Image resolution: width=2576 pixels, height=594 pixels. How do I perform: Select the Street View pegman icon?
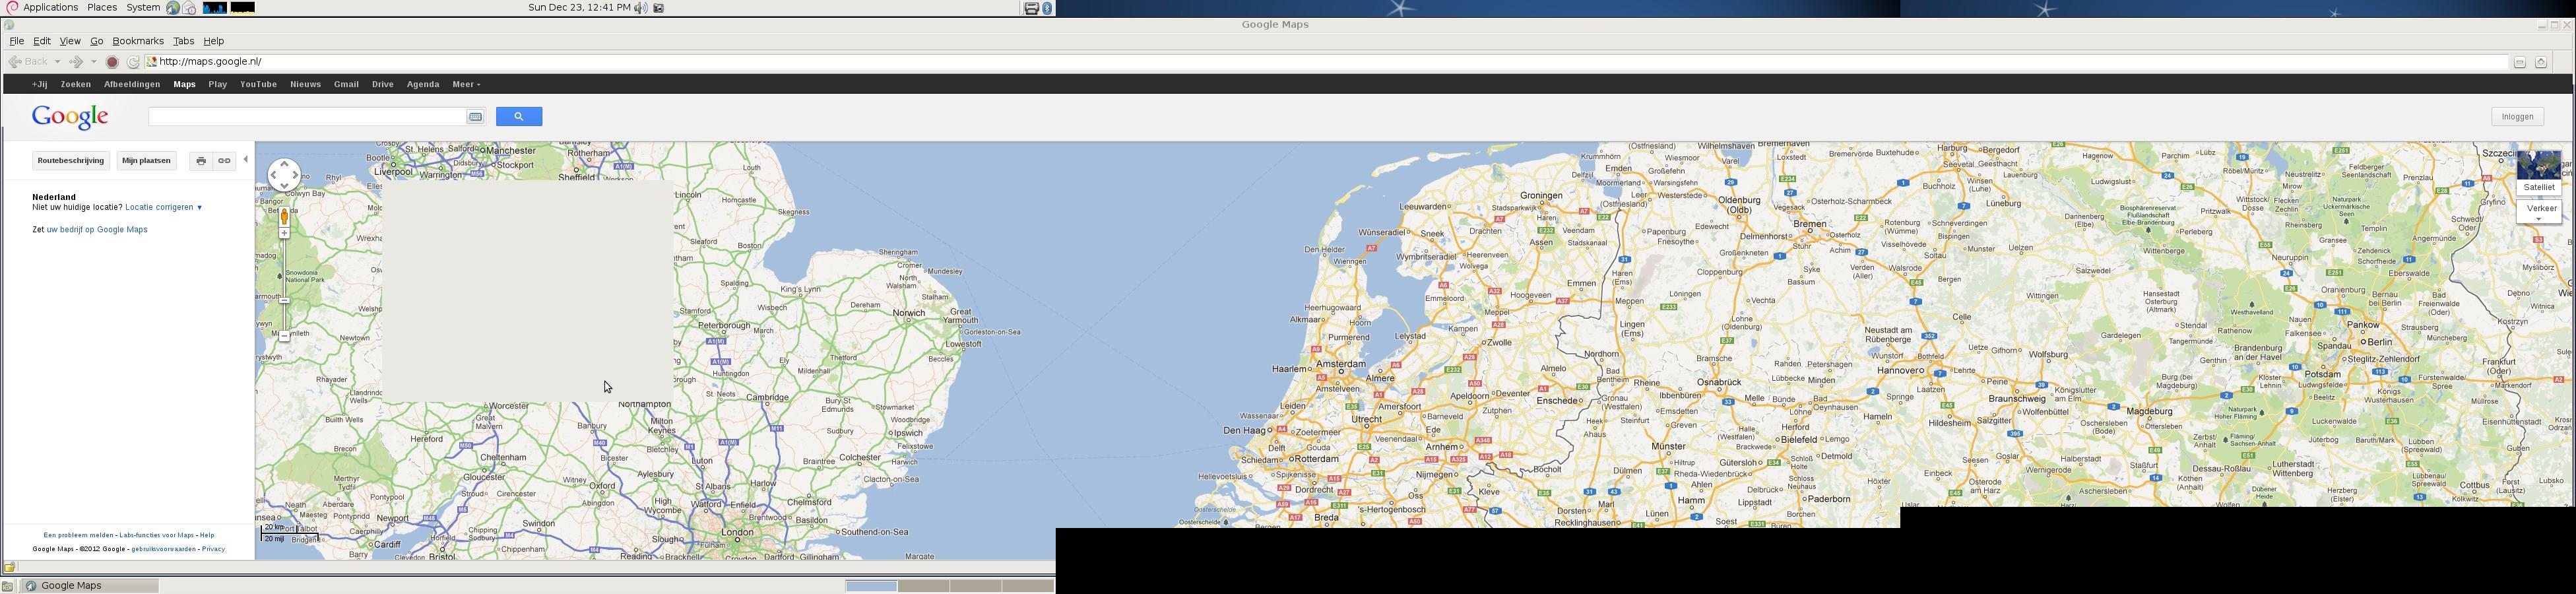click(285, 216)
